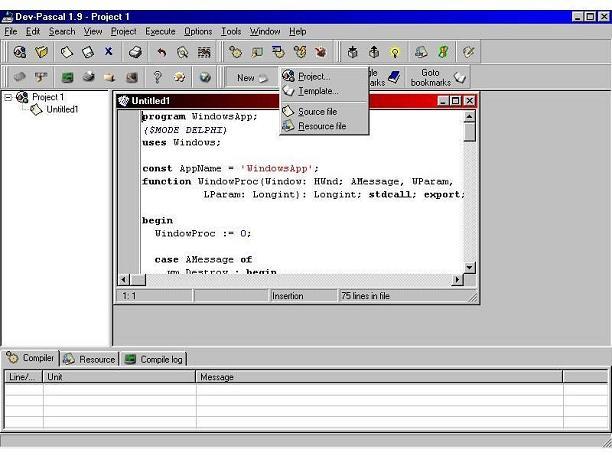Click the printer icon in the toolbar
The width and height of the screenshot is (612, 459).
[x=135, y=52]
